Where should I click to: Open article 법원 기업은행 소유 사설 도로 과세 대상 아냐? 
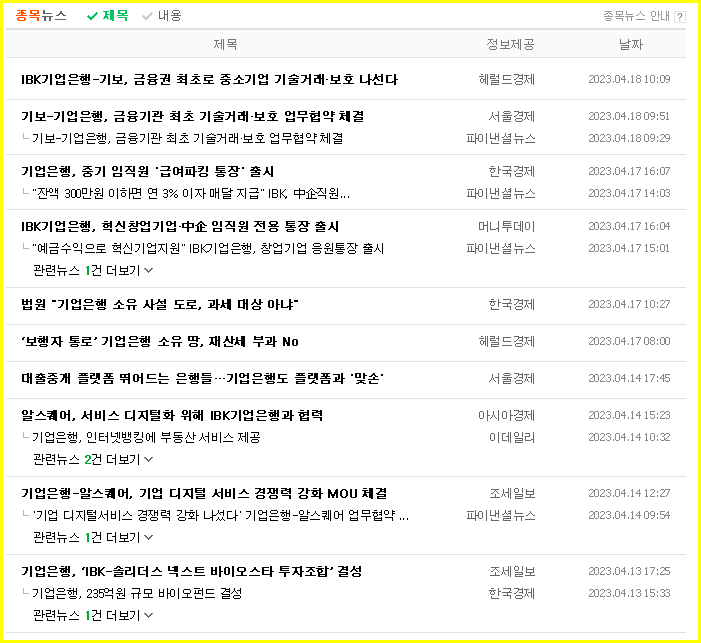point(160,305)
